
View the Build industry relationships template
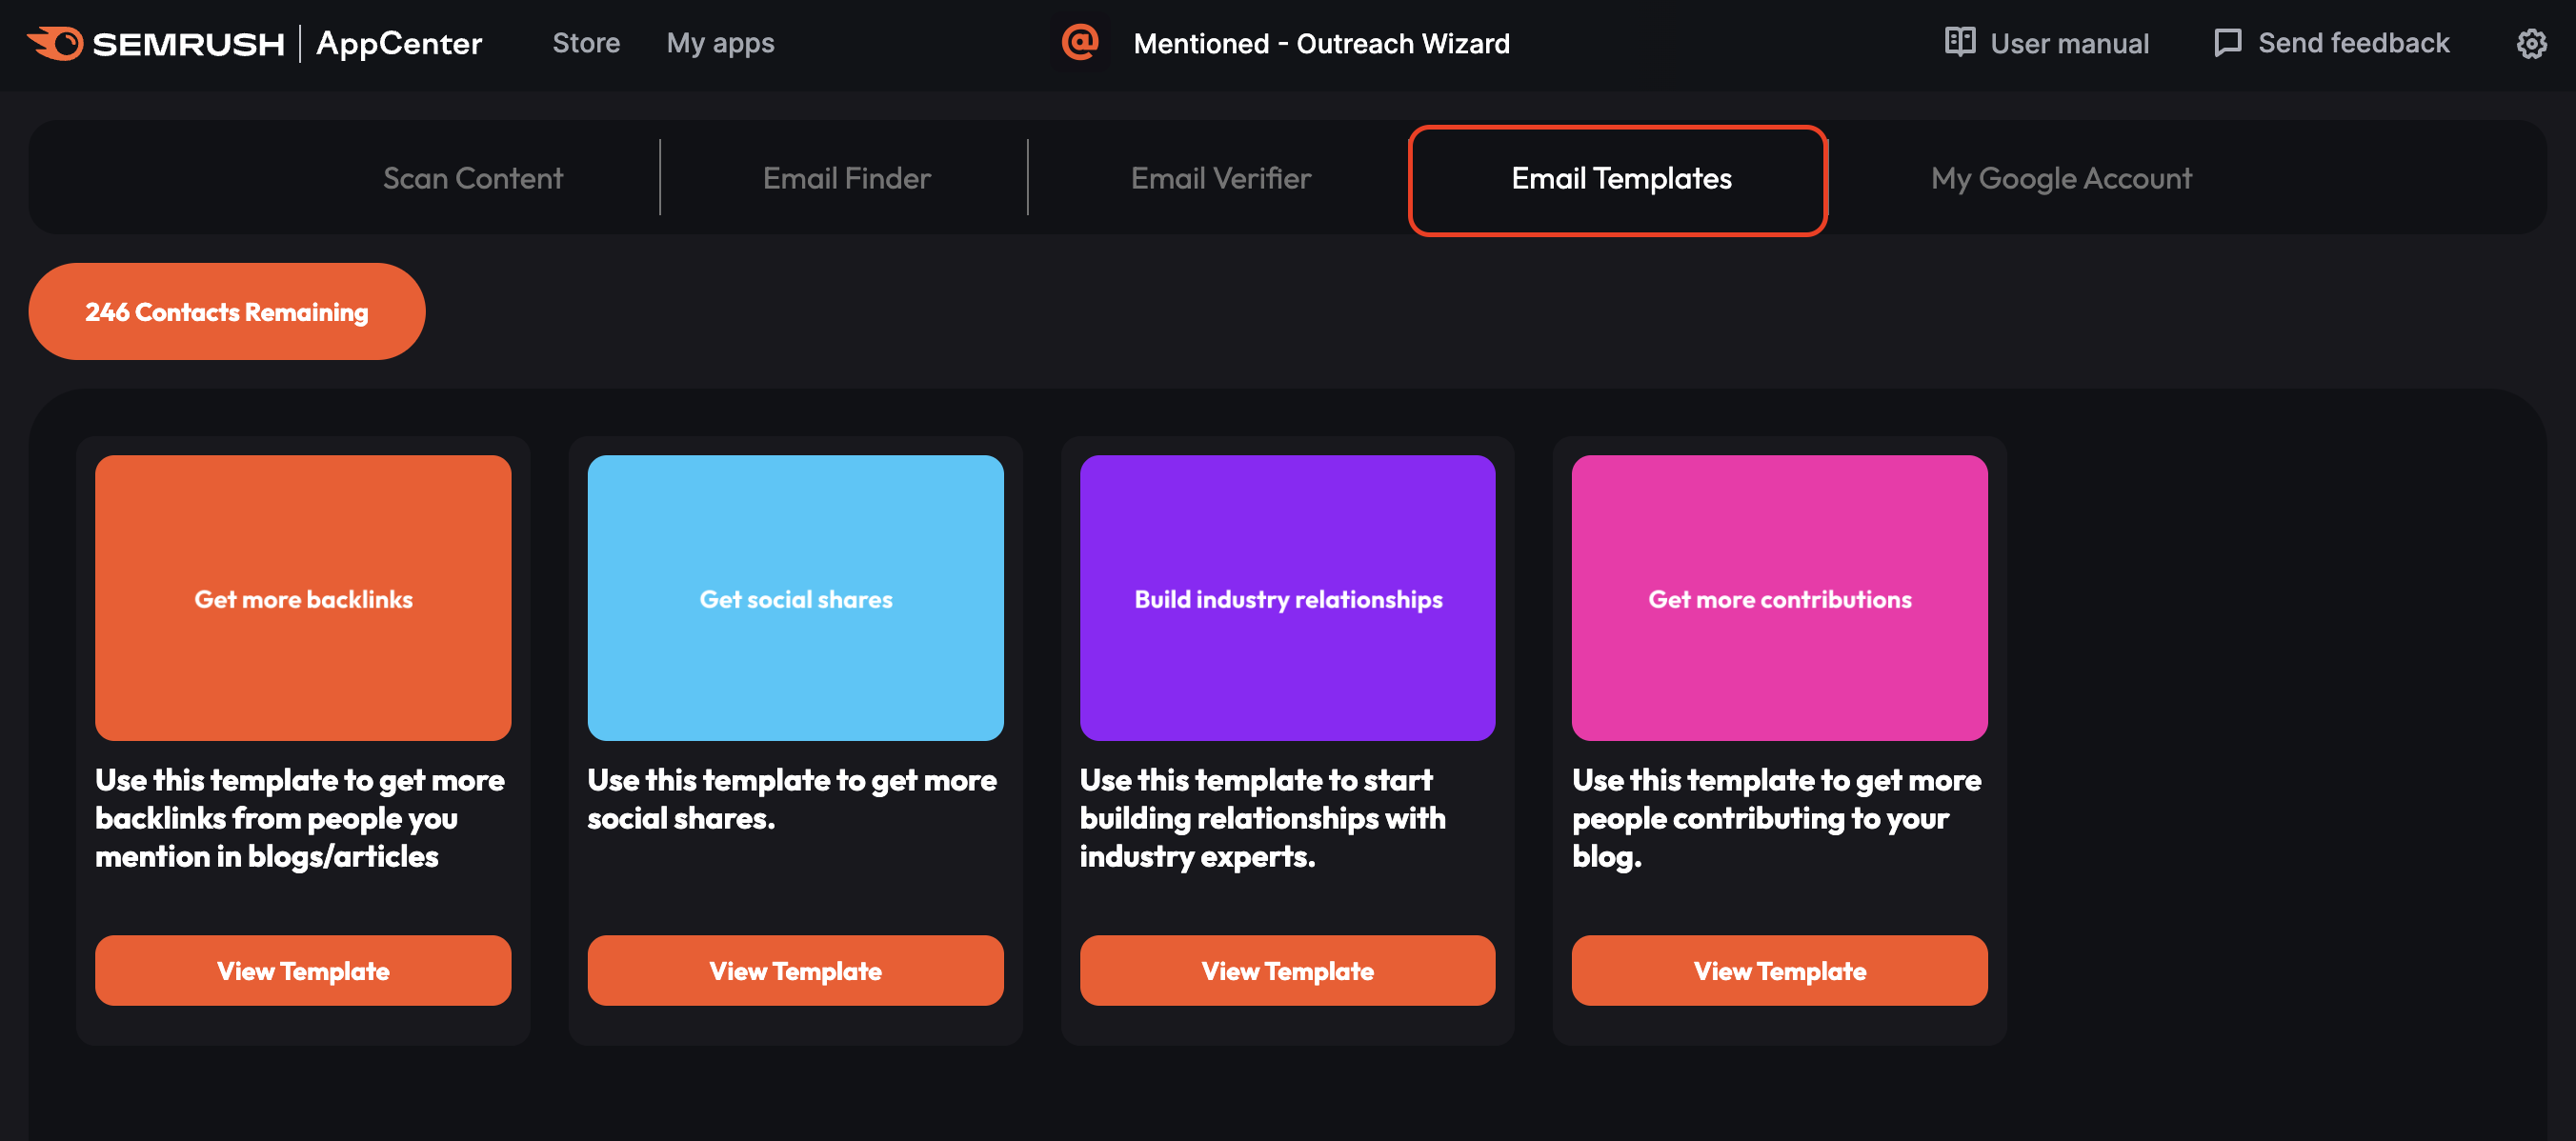(x=1287, y=970)
